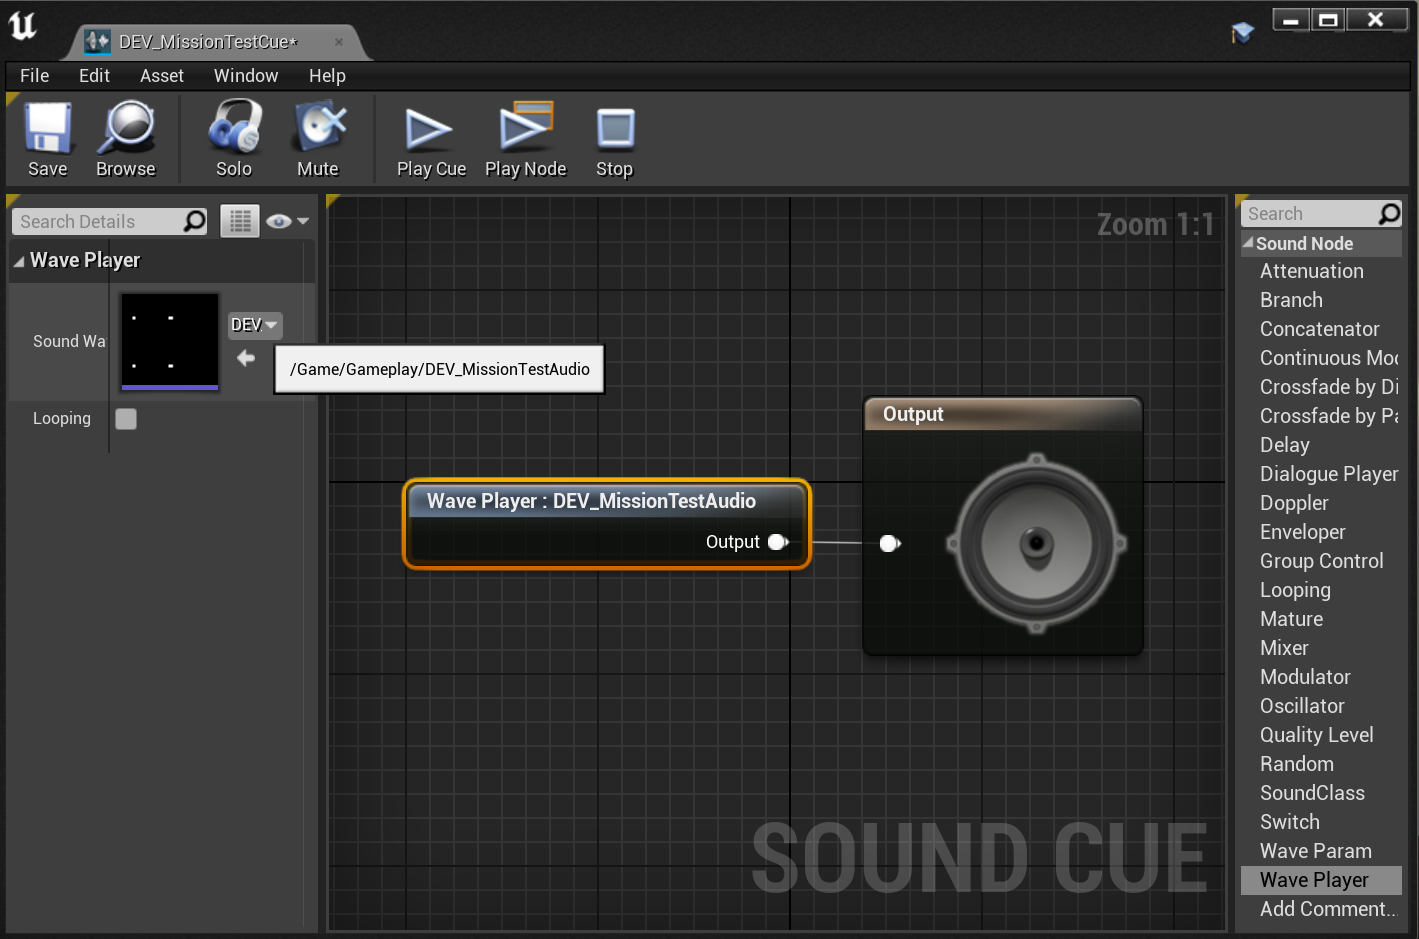Select Concatenator in the palette
Screen dimensions: 1419x939
pos(1319,329)
